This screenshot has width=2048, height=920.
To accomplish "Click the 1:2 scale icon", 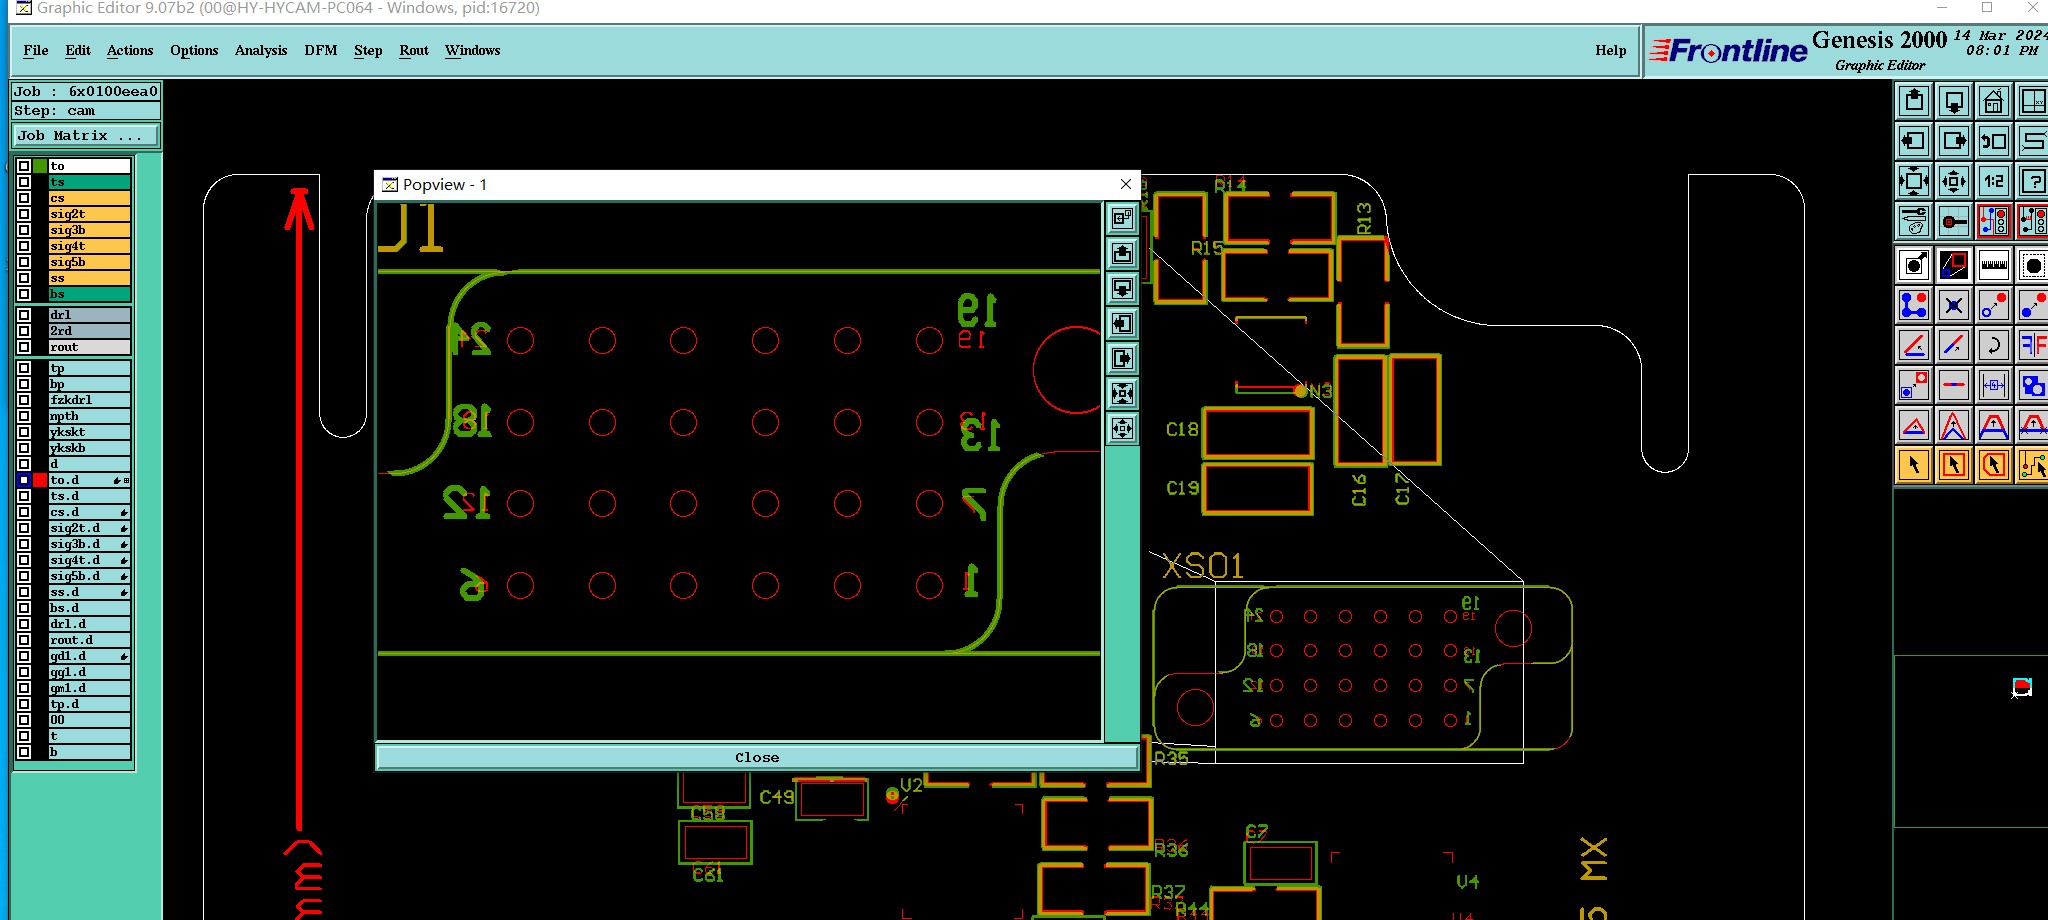I will [1994, 181].
